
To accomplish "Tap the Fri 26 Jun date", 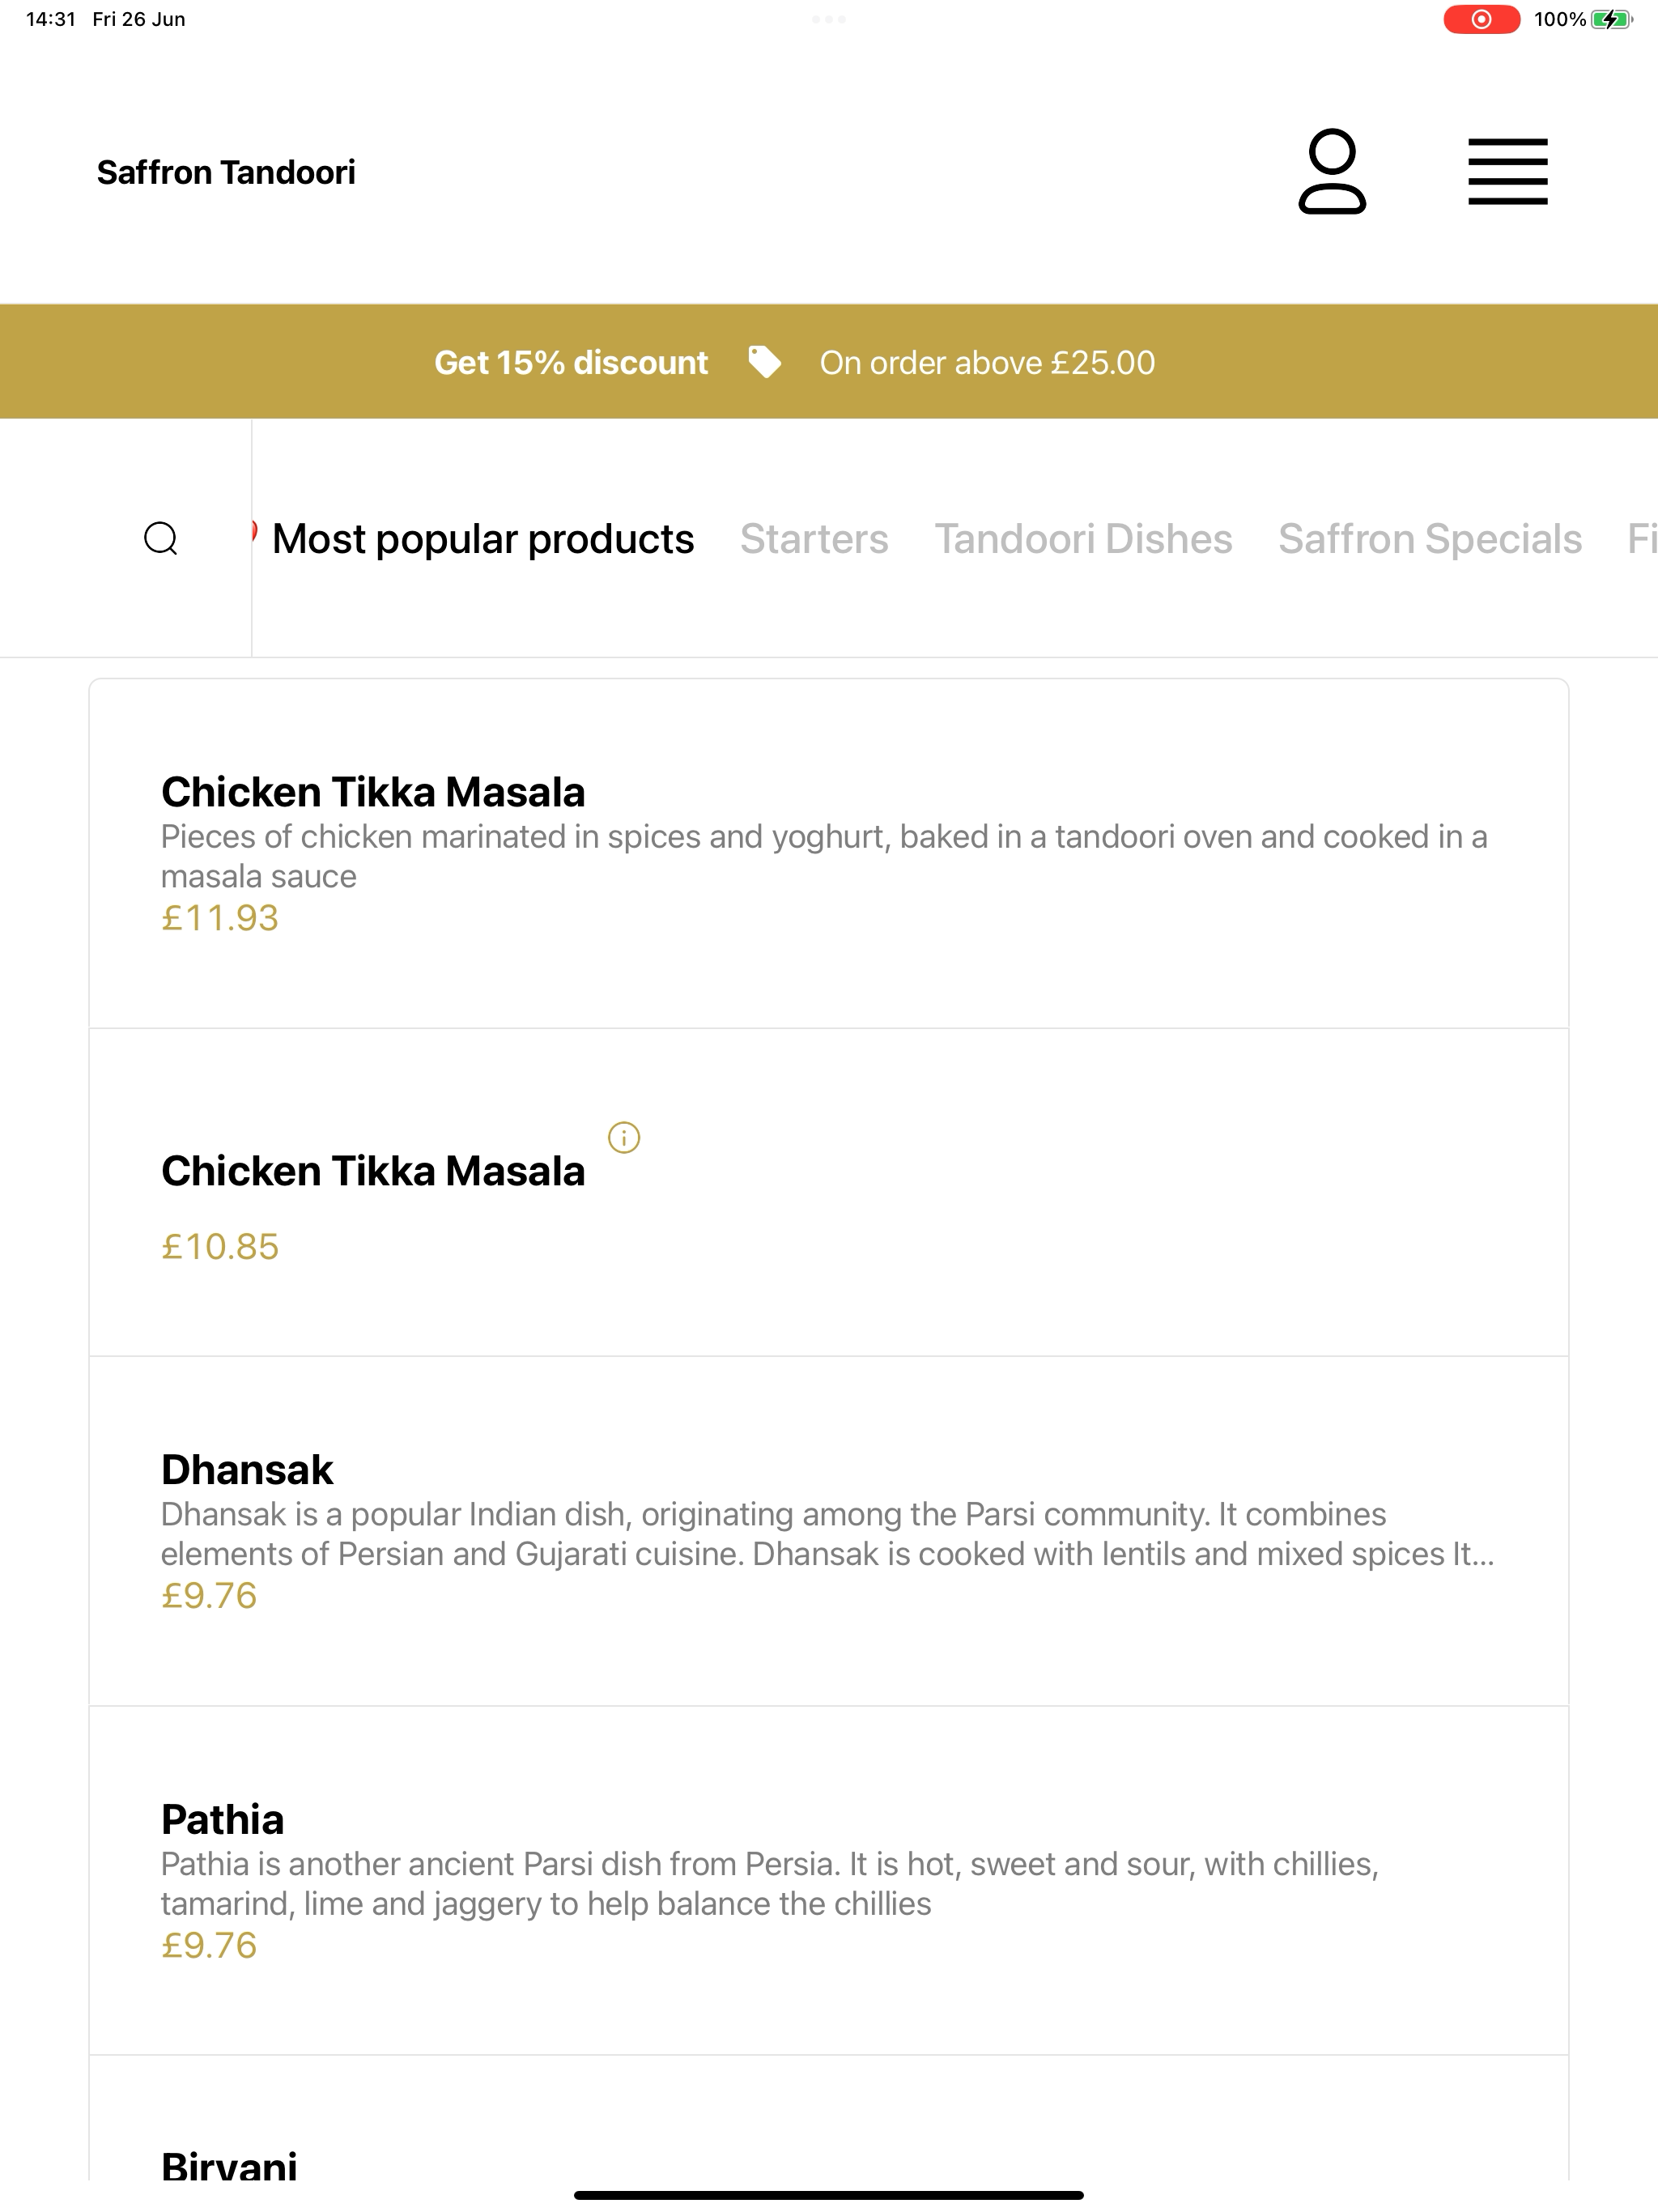I will (139, 19).
